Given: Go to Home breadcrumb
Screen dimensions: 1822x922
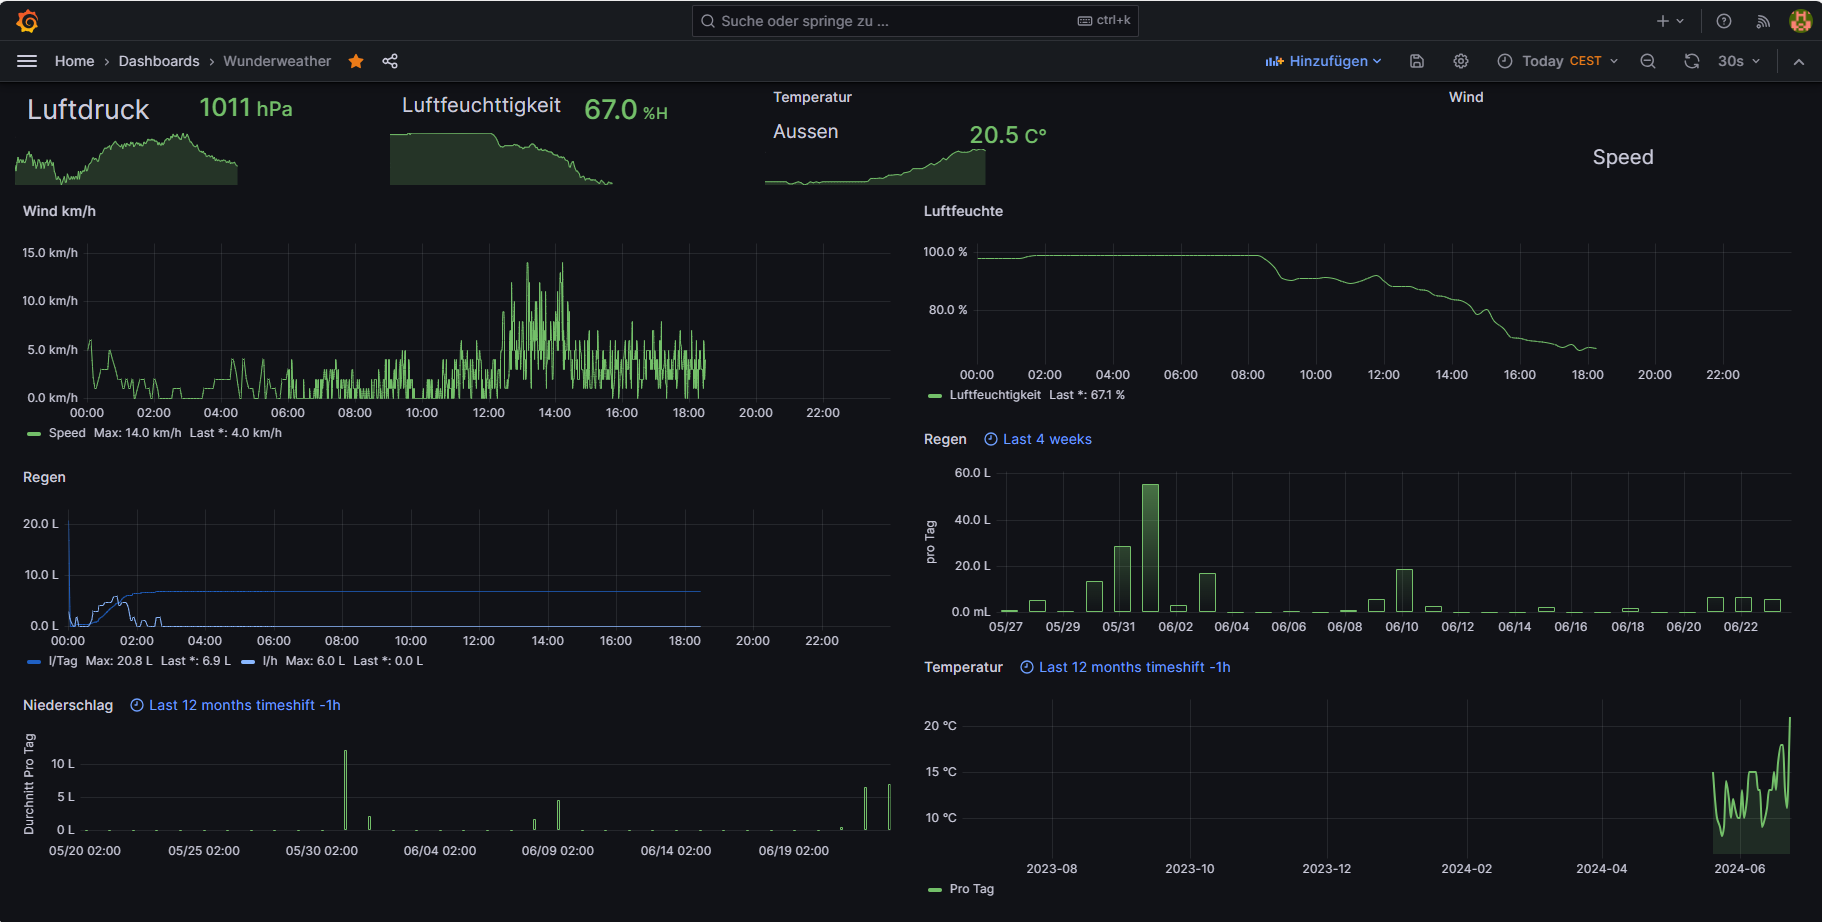Looking at the screenshot, I should point(74,61).
